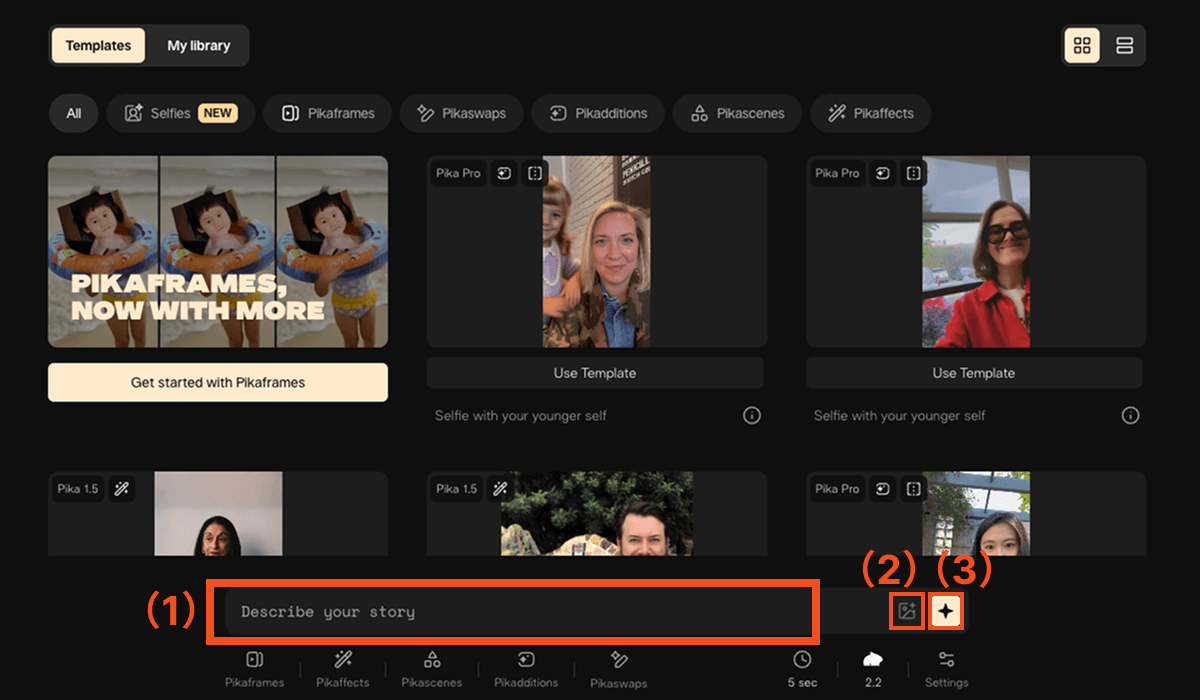Switch to grid view layout

coord(1081,46)
